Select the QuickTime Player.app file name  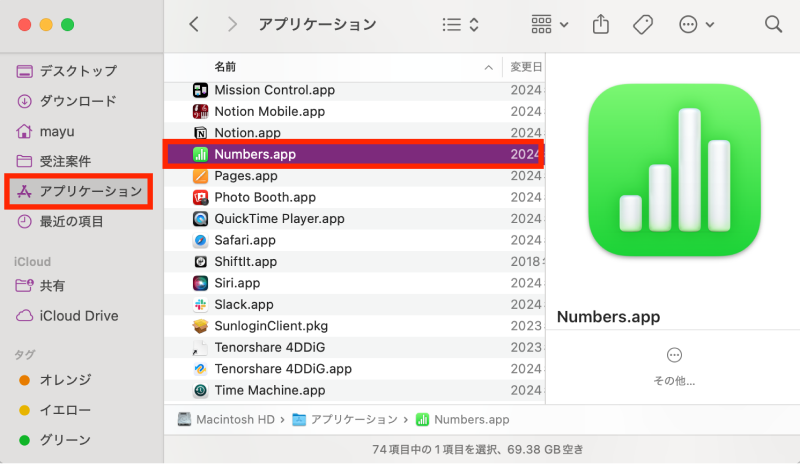pyautogui.click(x=279, y=219)
